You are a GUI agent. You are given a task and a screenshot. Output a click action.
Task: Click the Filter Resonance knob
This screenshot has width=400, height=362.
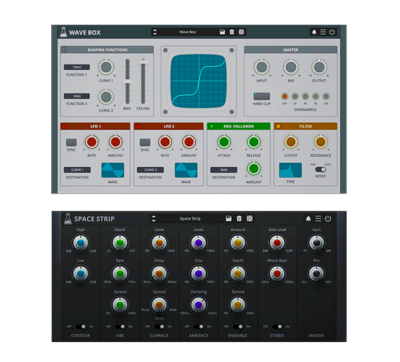[321, 142]
